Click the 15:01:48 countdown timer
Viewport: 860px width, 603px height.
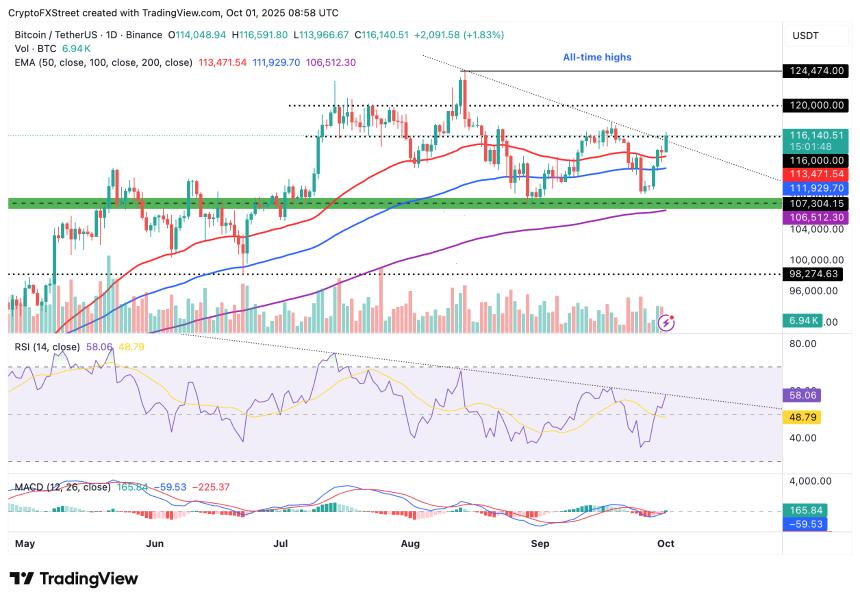(x=816, y=145)
